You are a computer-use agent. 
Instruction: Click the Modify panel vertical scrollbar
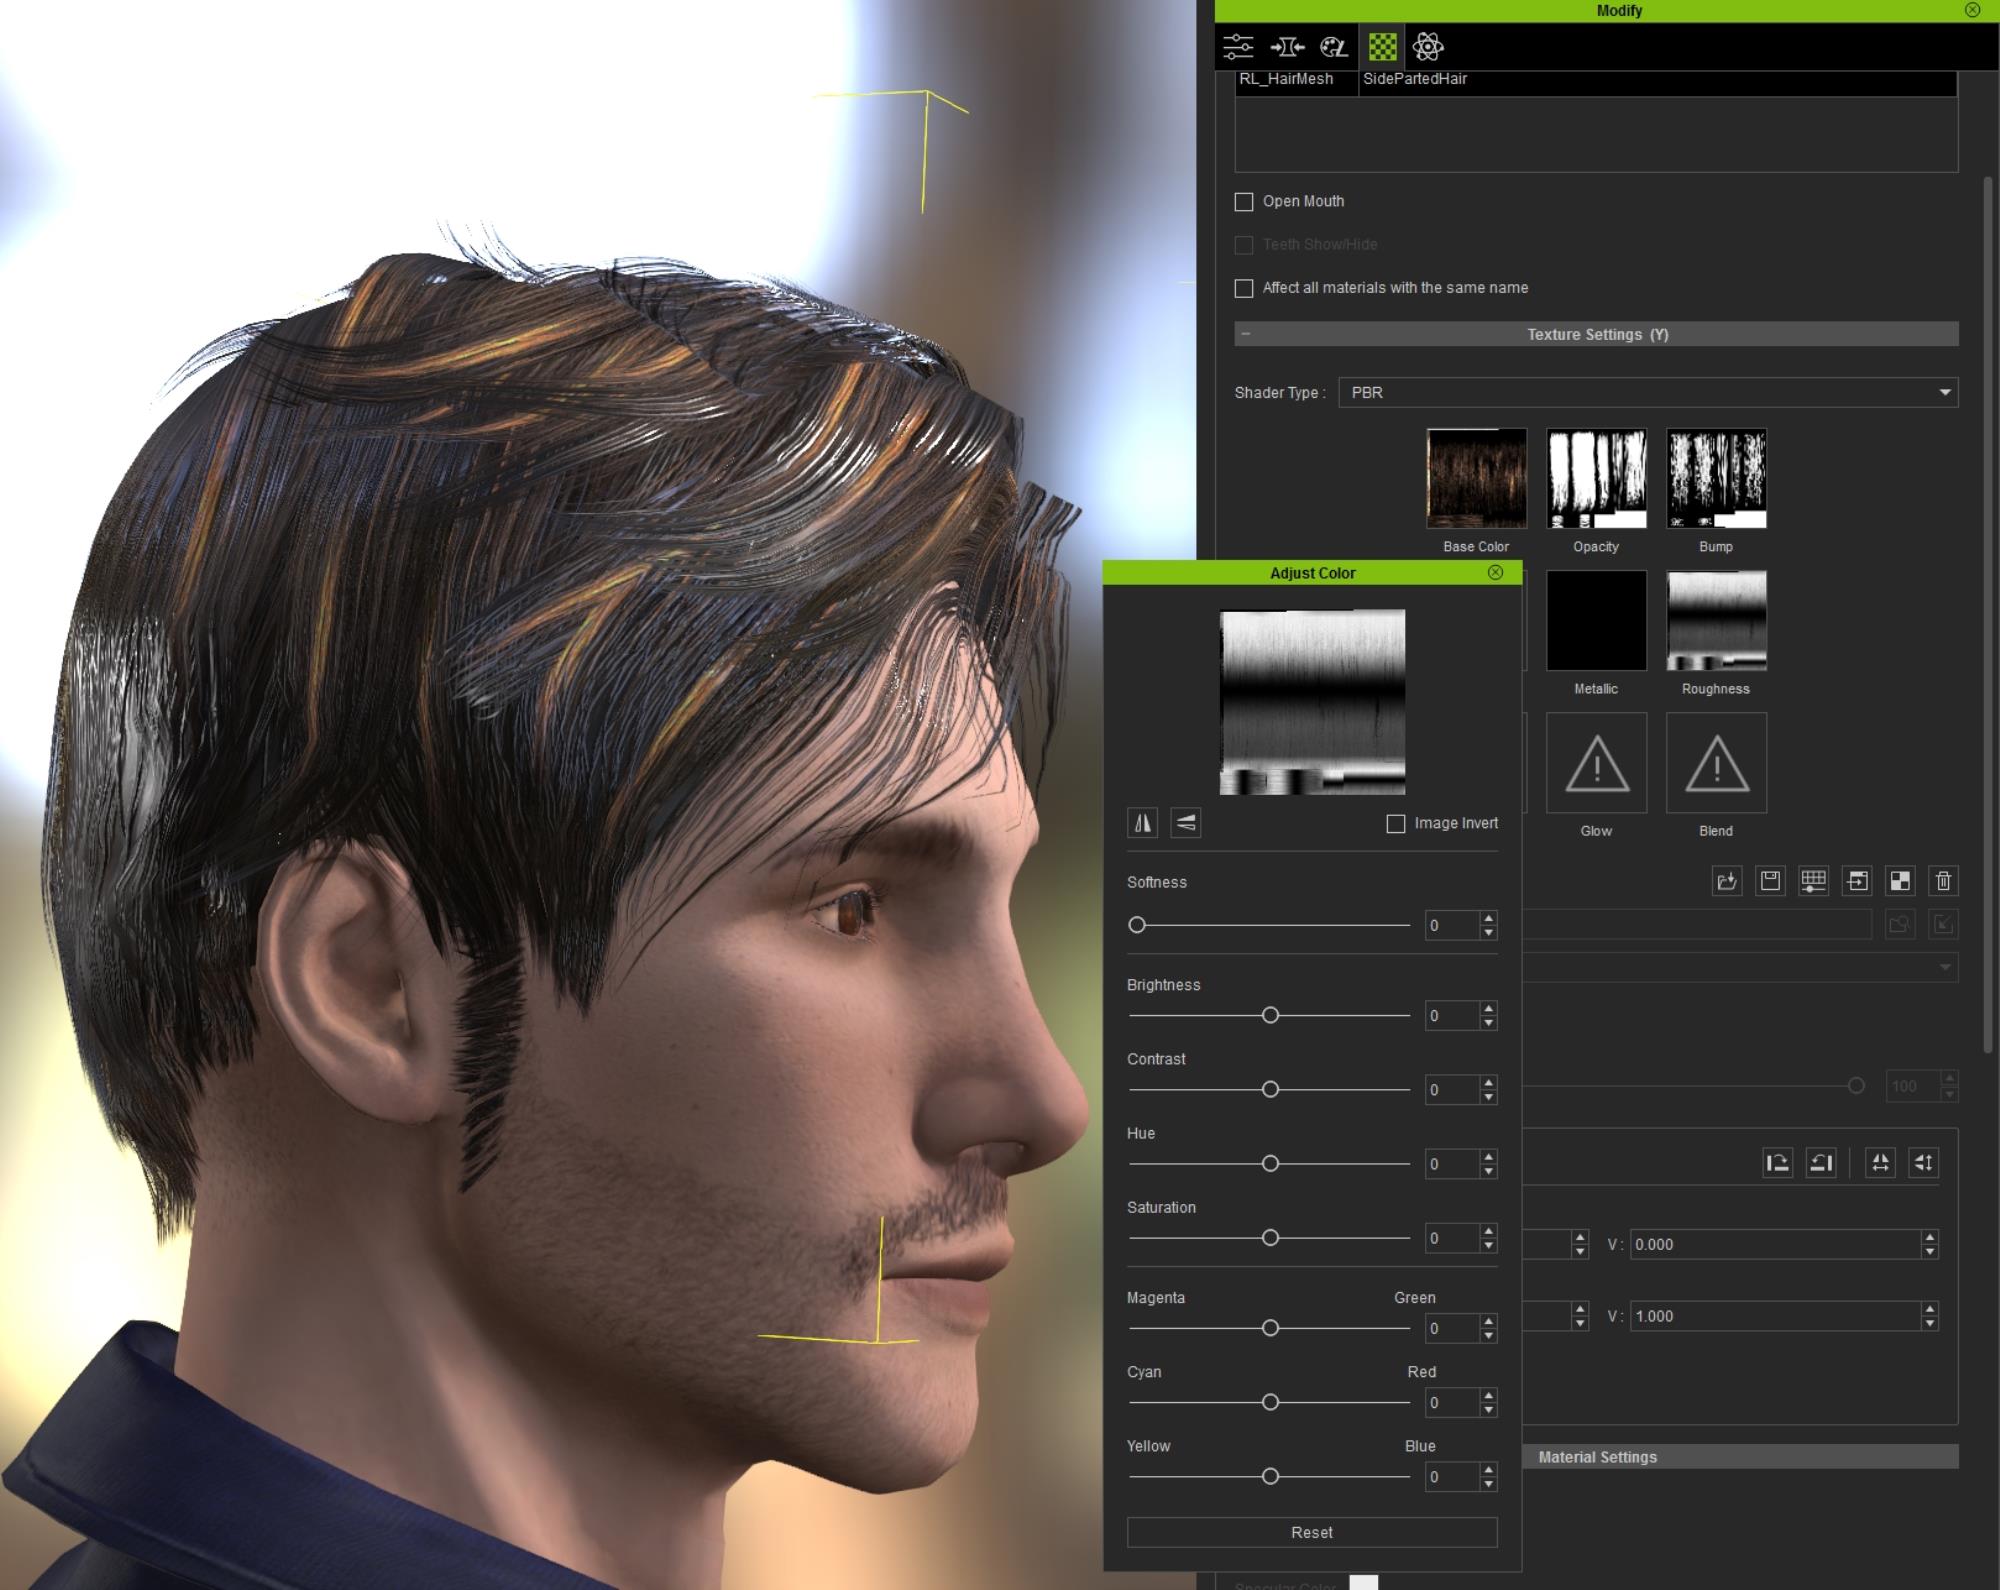pyautogui.click(x=1988, y=614)
